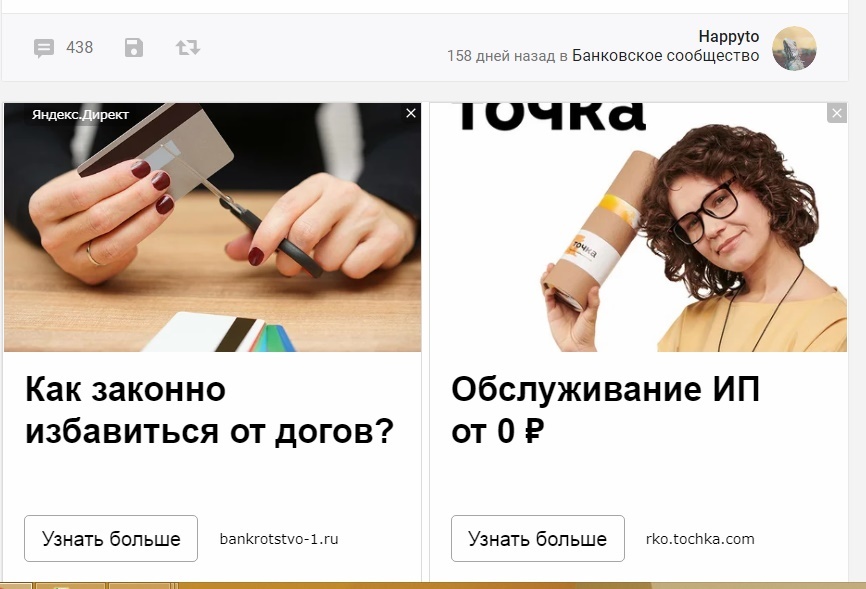The width and height of the screenshot is (866, 589).
Task: Click the 438 comments count
Action: (80, 48)
